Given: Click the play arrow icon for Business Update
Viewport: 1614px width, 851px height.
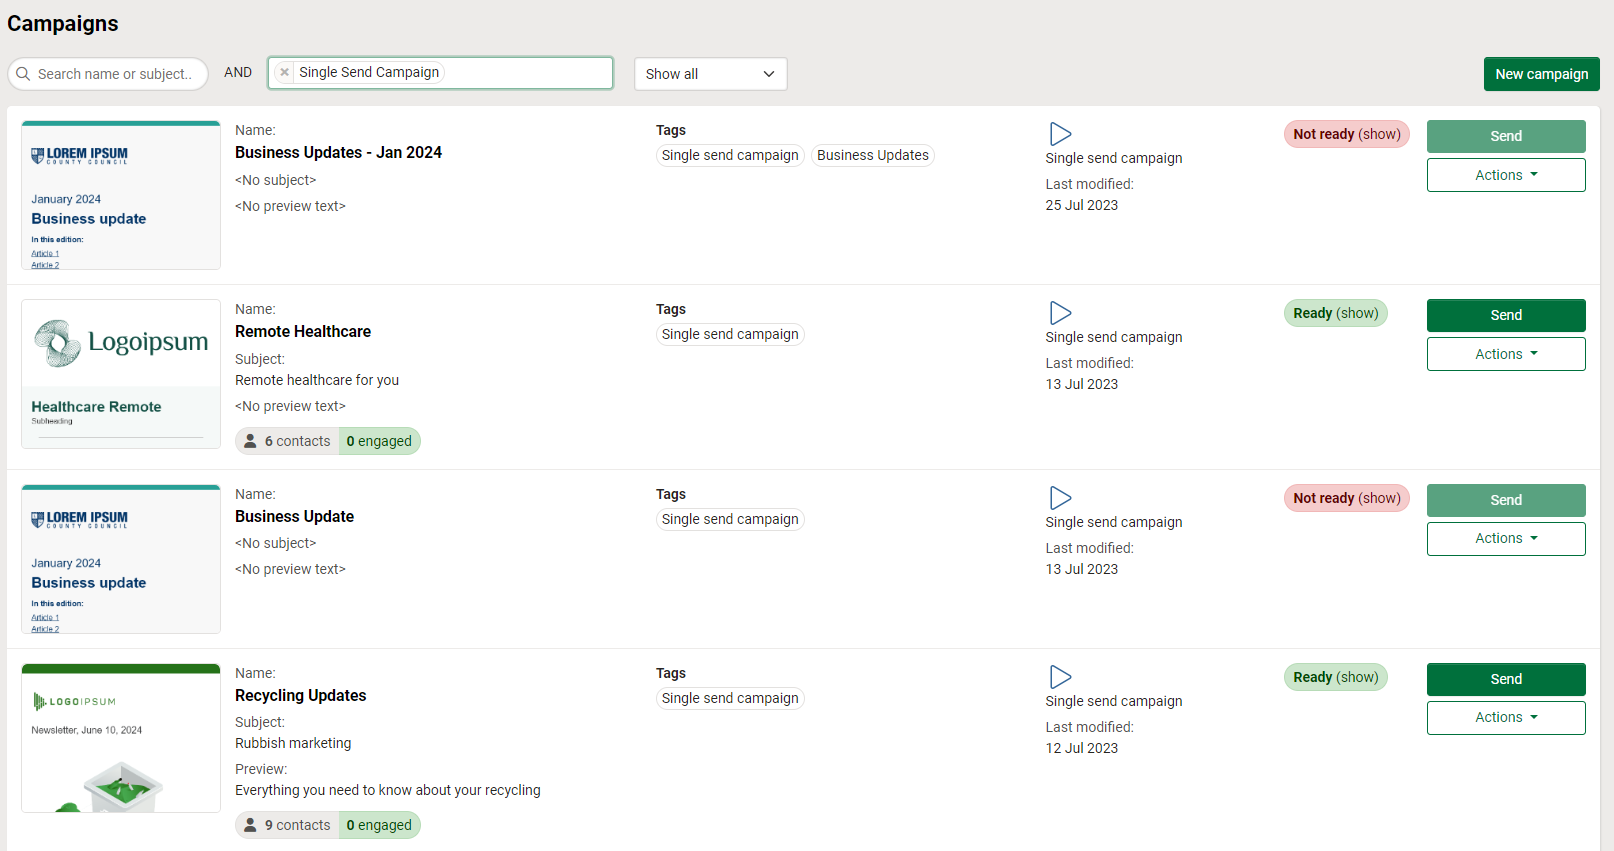Looking at the screenshot, I should 1060,498.
